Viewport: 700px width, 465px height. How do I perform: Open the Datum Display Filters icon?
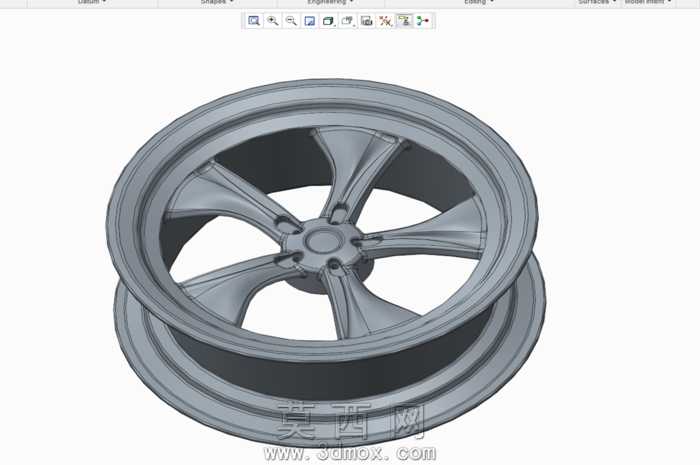385,21
